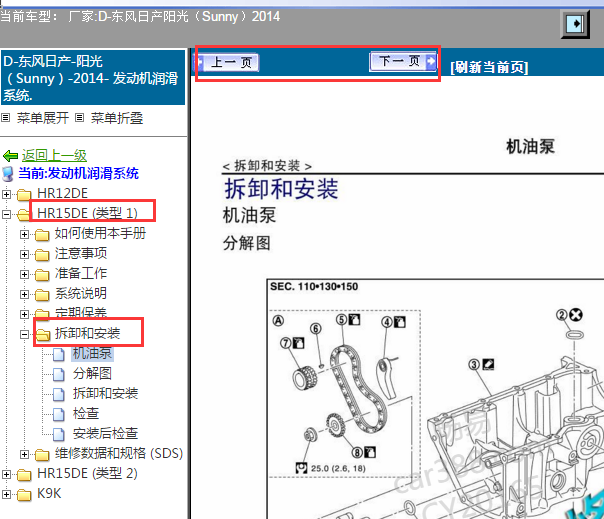Click the oil pump exploded diagram image
This screenshot has height=519, width=604.
pyautogui.click(x=435, y=399)
